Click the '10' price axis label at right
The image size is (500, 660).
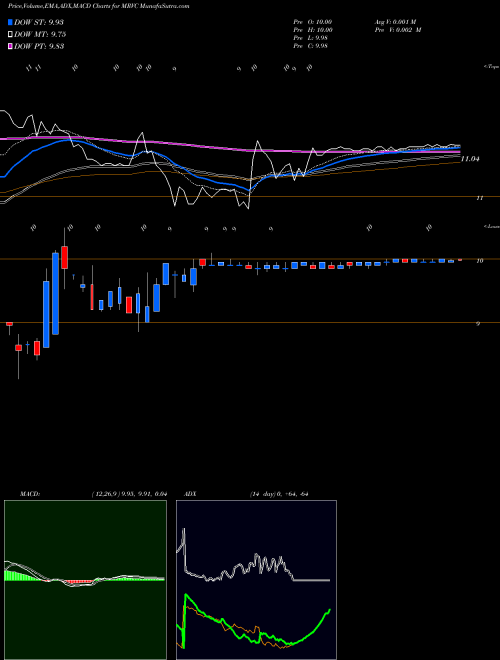(x=479, y=261)
